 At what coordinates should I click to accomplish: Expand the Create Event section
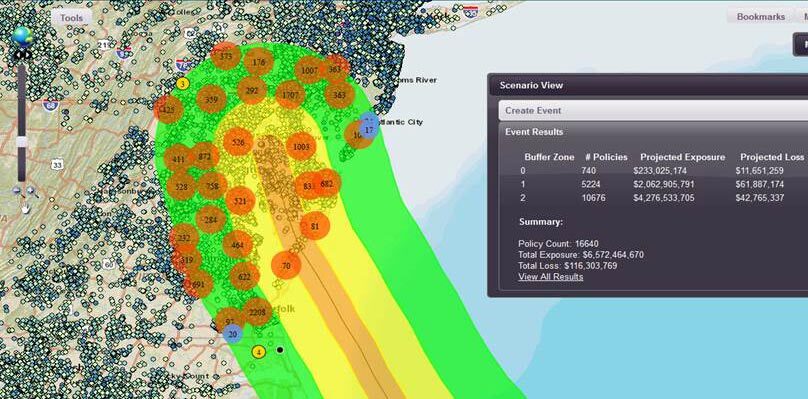tap(653, 110)
